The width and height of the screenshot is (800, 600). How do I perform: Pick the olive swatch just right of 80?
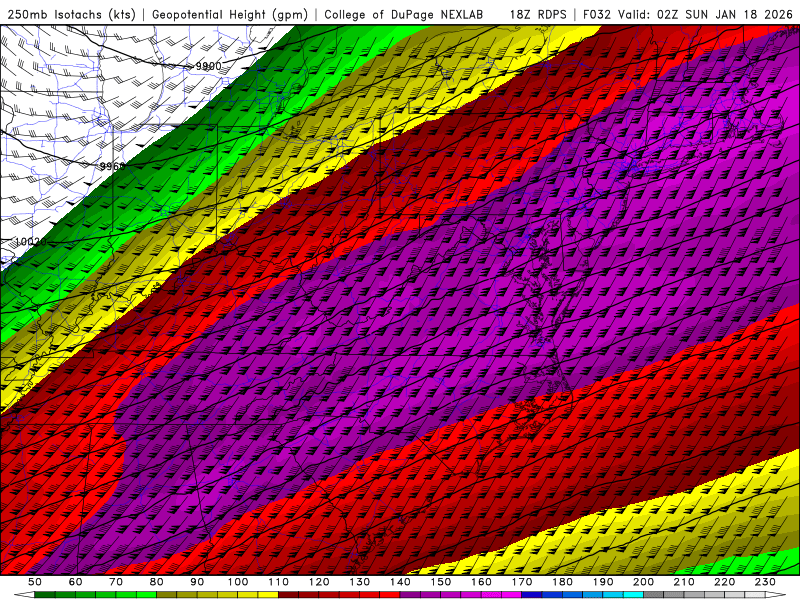click(166, 594)
